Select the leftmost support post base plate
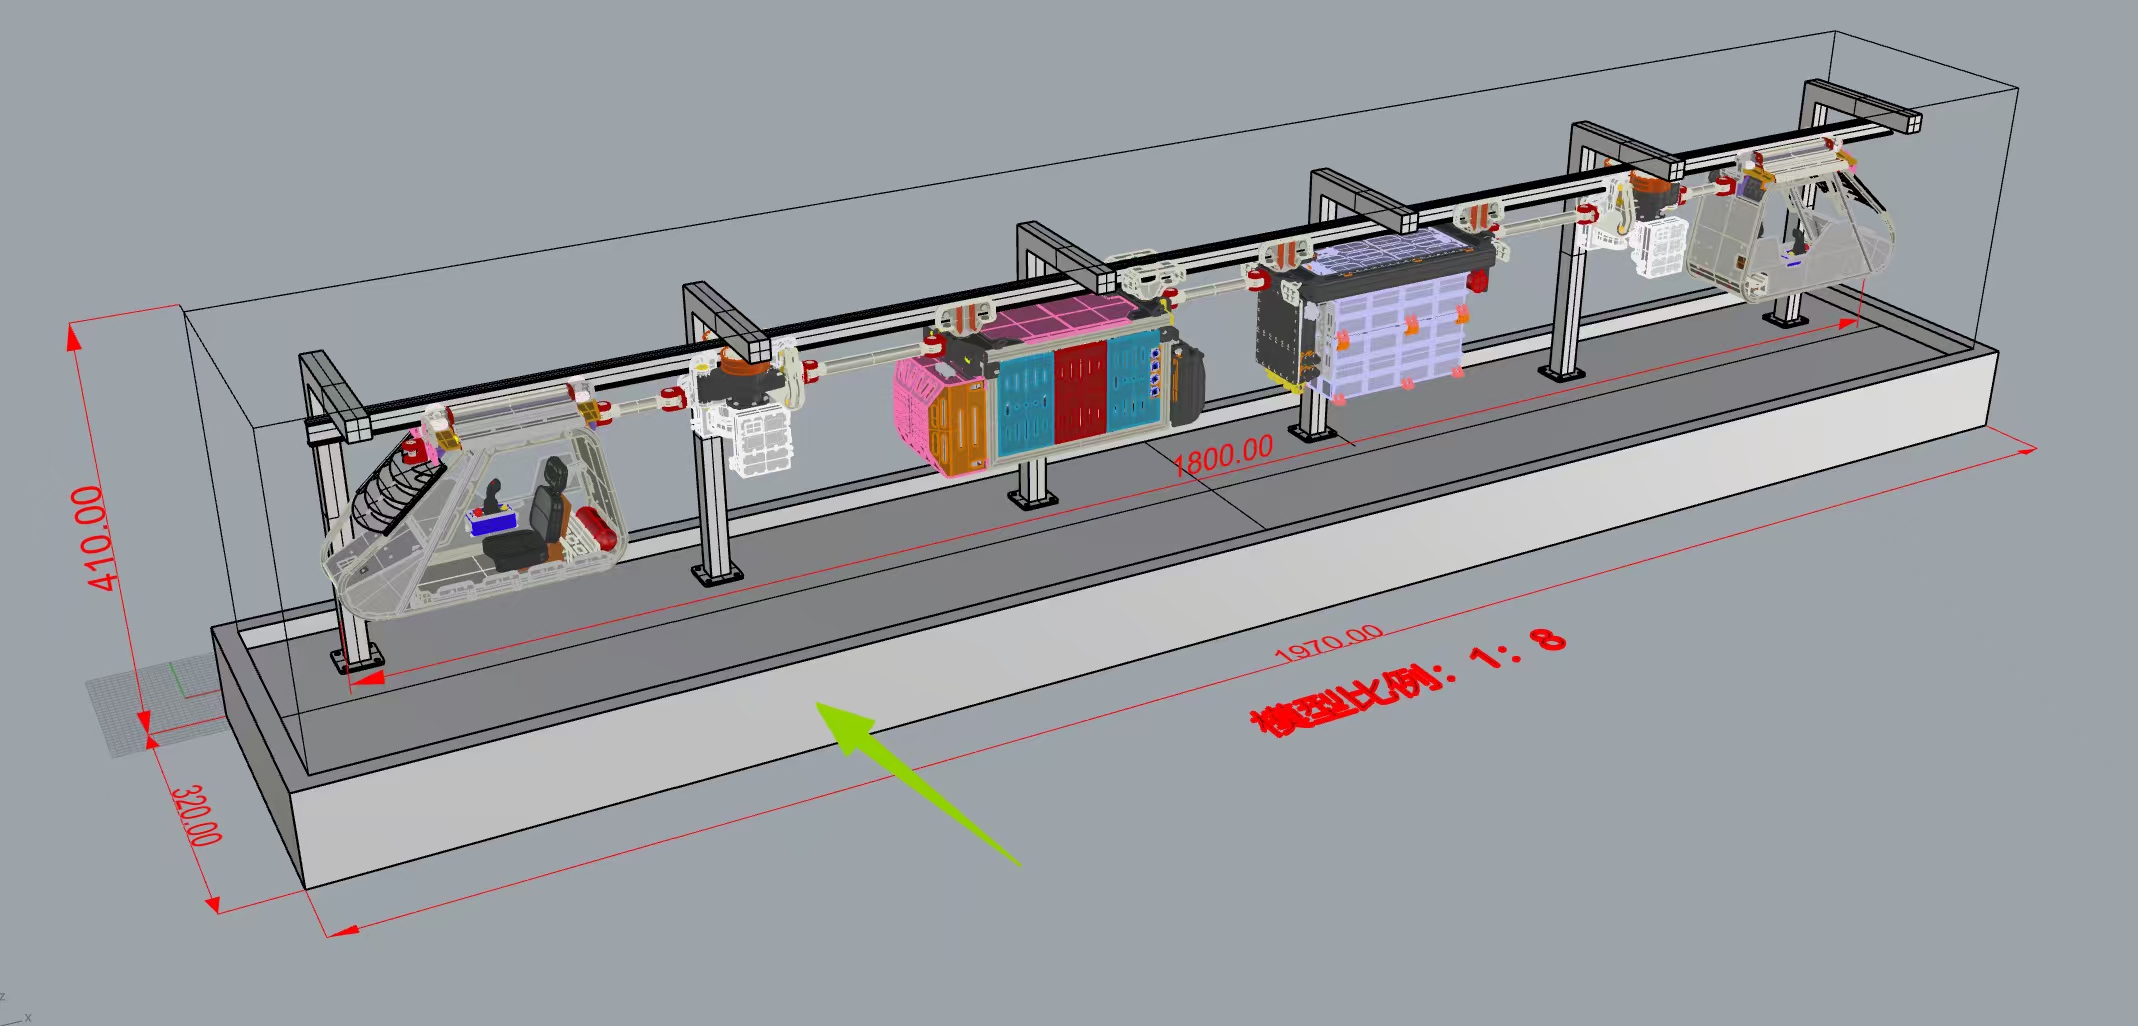This screenshot has width=2138, height=1026. 357,660
